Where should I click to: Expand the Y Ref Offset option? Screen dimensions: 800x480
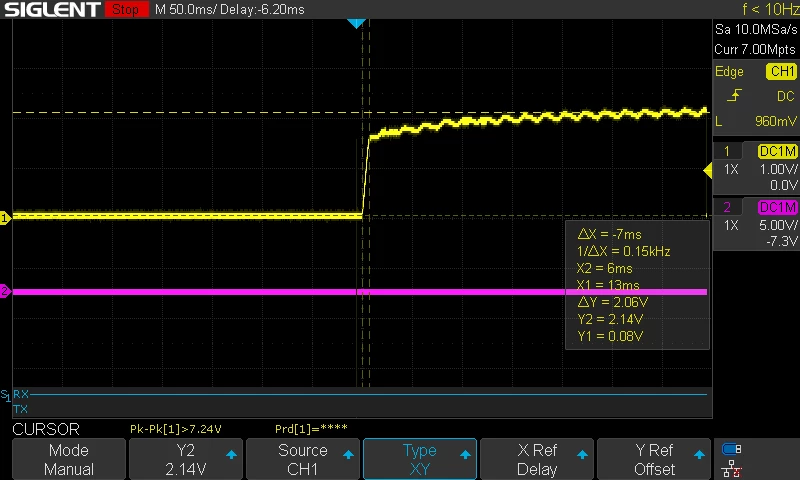coord(654,459)
